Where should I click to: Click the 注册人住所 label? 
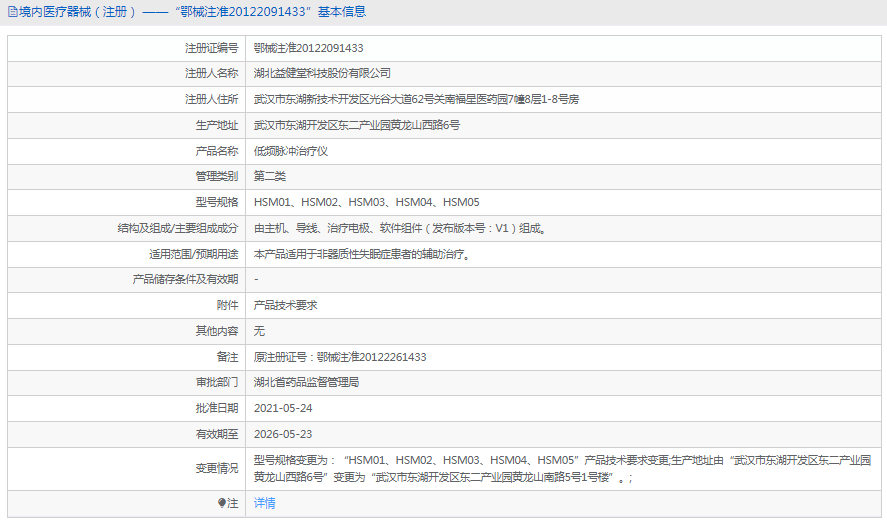pyautogui.click(x=212, y=99)
